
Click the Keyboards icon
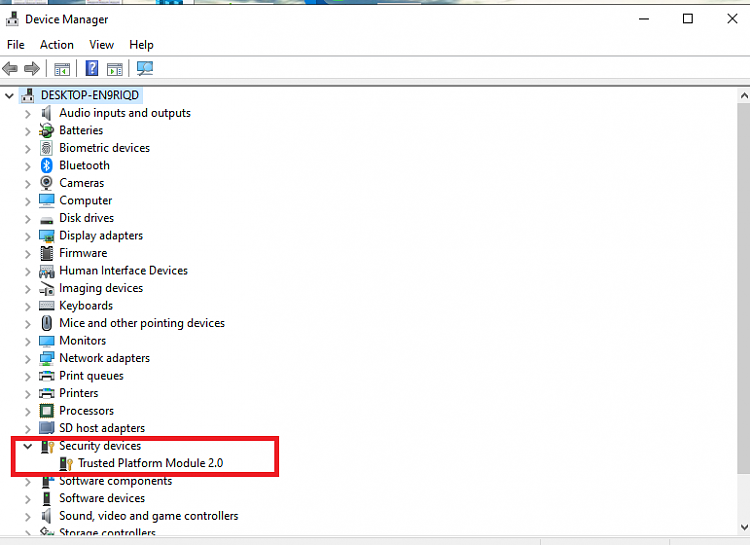[46, 305]
